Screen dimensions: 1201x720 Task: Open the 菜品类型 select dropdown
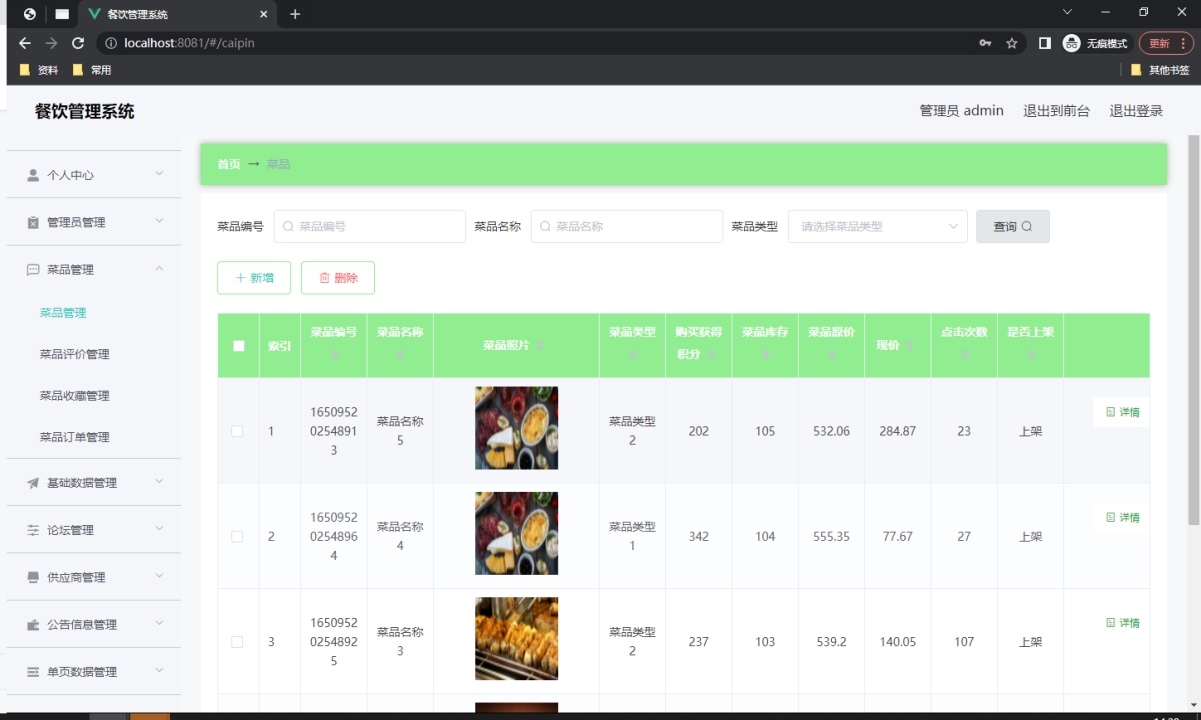878,227
